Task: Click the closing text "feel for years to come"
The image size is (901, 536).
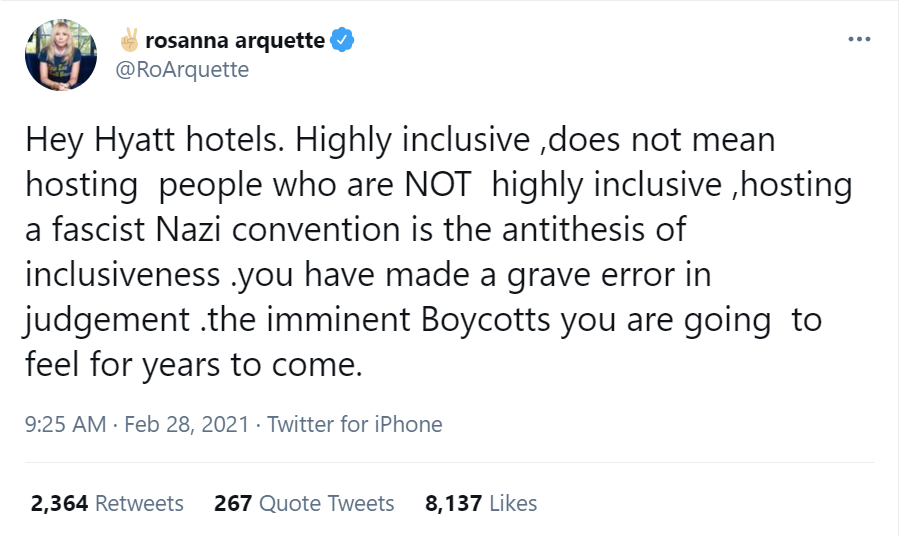Action: 192,364
